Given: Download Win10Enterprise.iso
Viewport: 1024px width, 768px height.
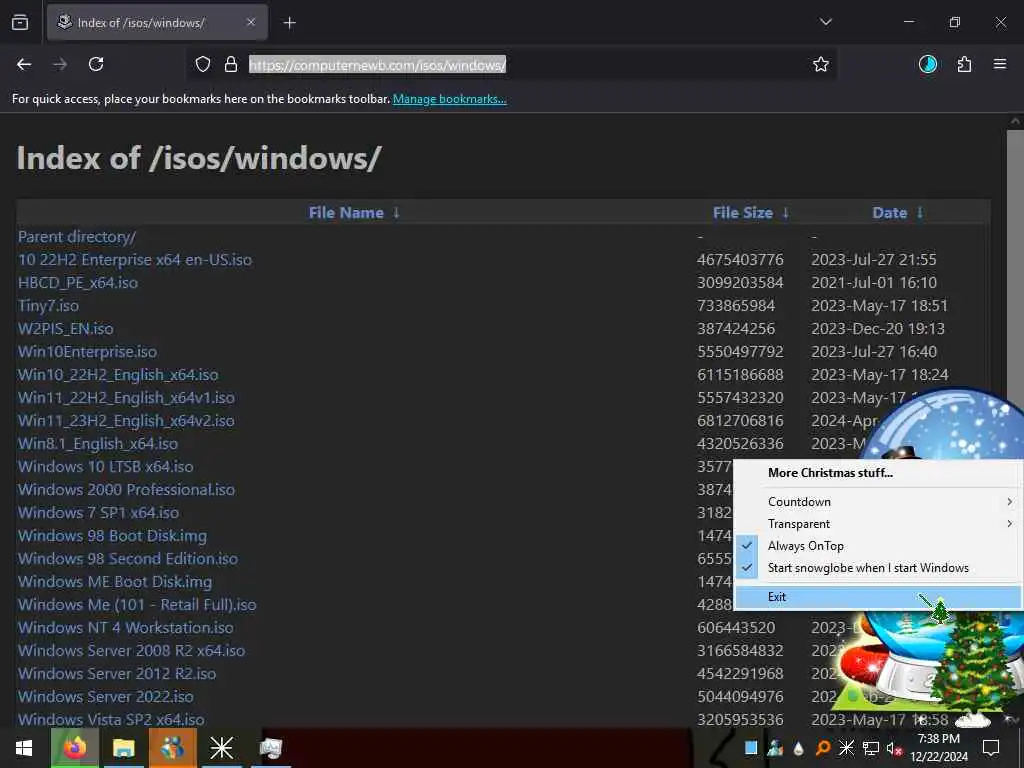Looking at the screenshot, I should tap(88, 351).
